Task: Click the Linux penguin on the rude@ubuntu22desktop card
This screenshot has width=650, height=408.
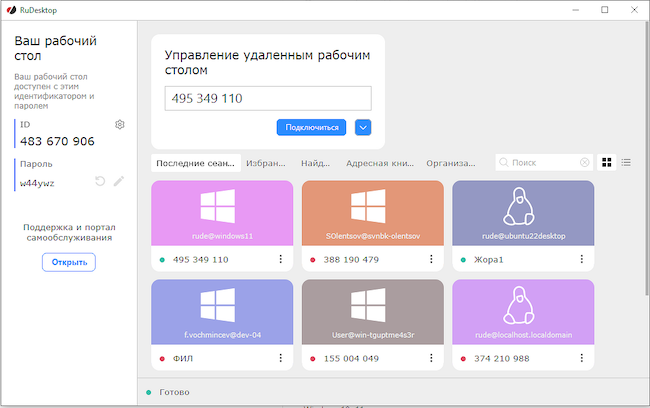Action: click(x=519, y=206)
